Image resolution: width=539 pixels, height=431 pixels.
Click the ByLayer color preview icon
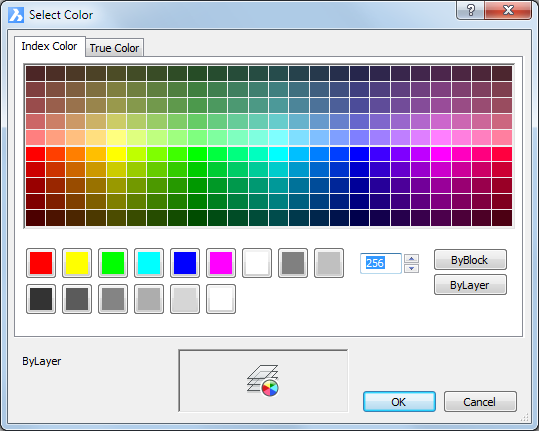[x=263, y=380]
